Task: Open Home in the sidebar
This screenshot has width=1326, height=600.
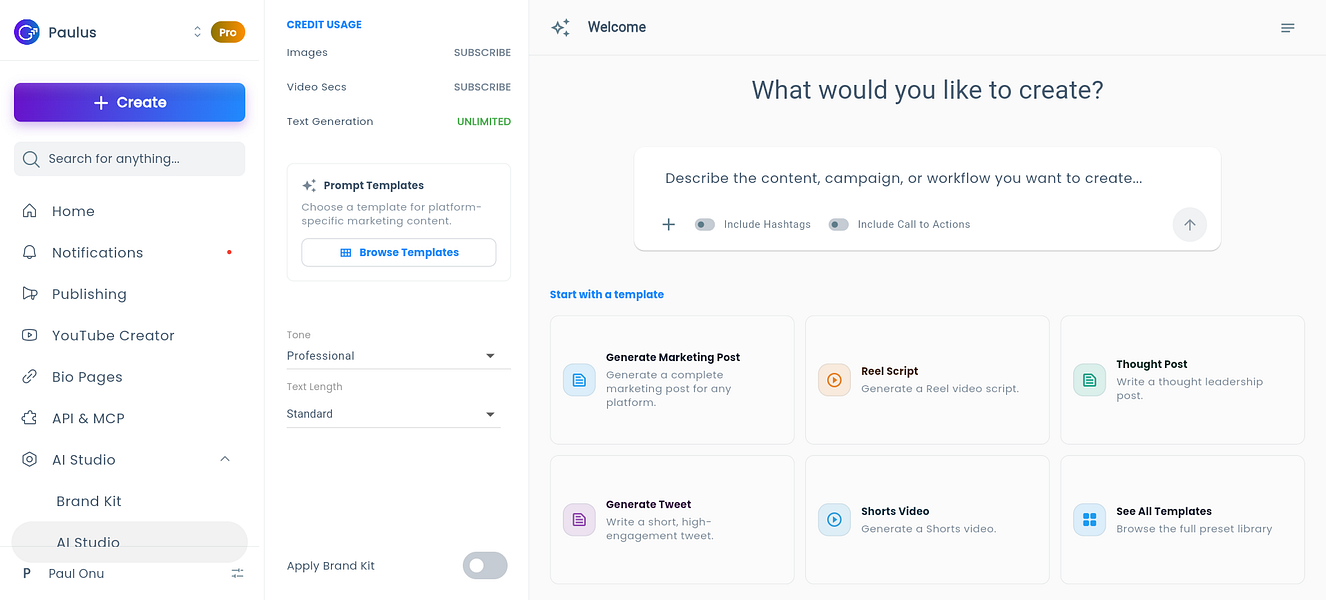Action: click(130, 211)
